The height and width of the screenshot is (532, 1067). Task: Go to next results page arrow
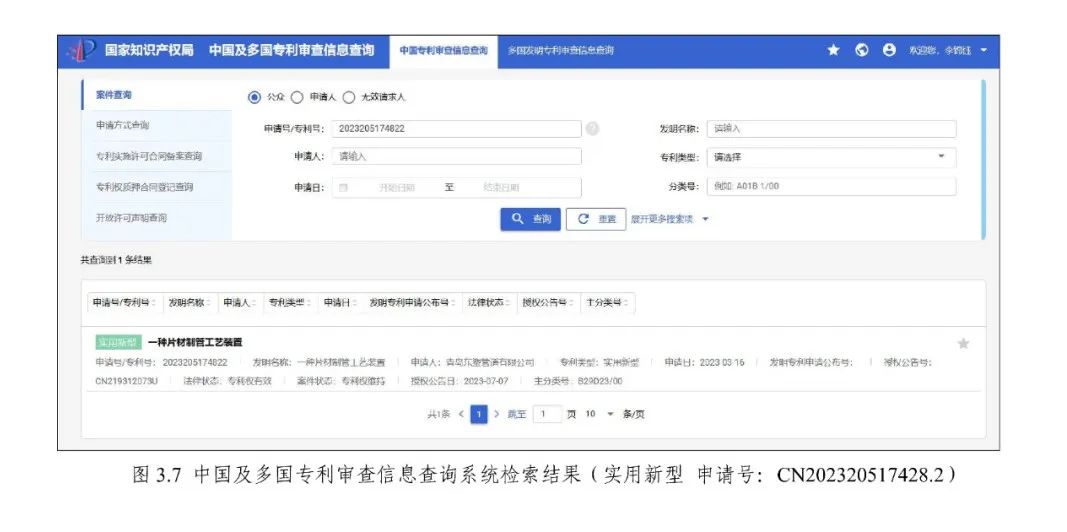pos(496,414)
